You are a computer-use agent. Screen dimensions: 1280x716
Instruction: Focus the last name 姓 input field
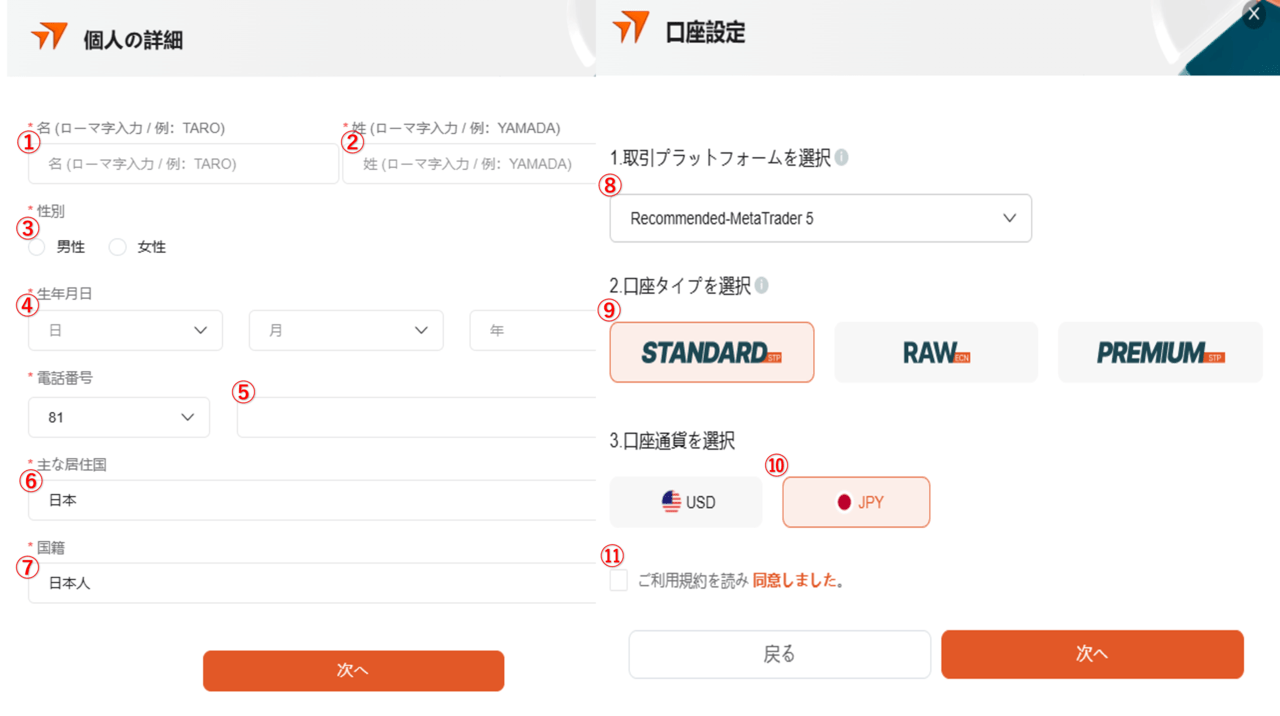coord(470,164)
